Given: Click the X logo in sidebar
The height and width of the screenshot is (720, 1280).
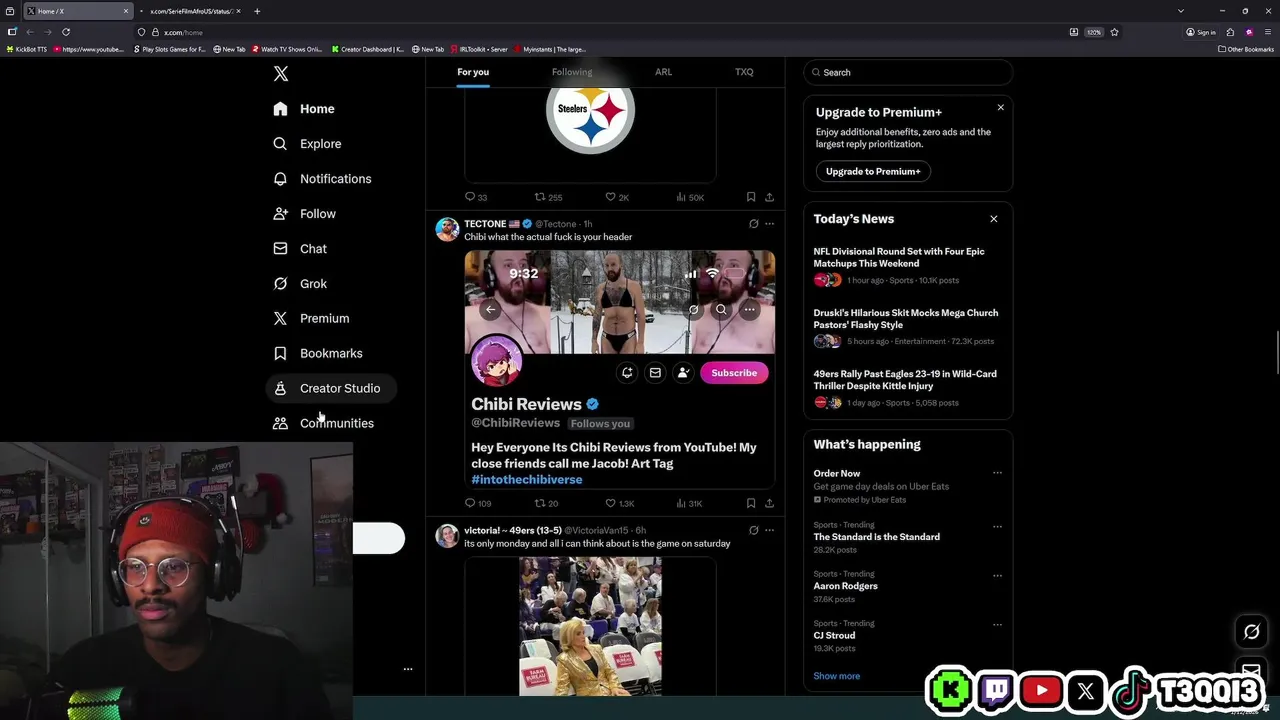Looking at the screenshot, I should pyautogui.click(x=281, y=74).
